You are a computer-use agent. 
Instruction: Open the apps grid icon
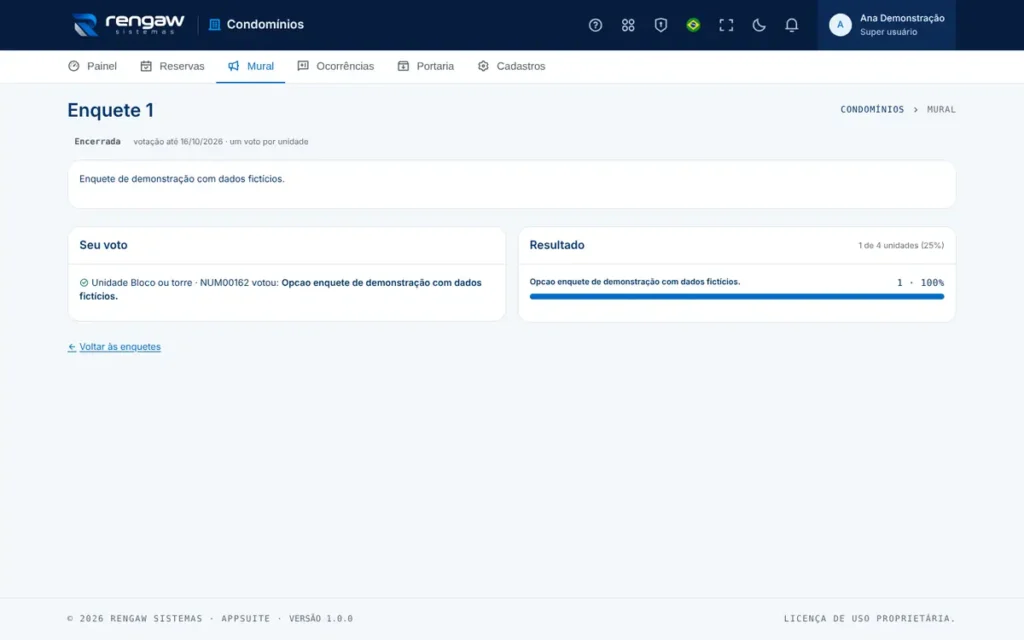tap(628, 25)
